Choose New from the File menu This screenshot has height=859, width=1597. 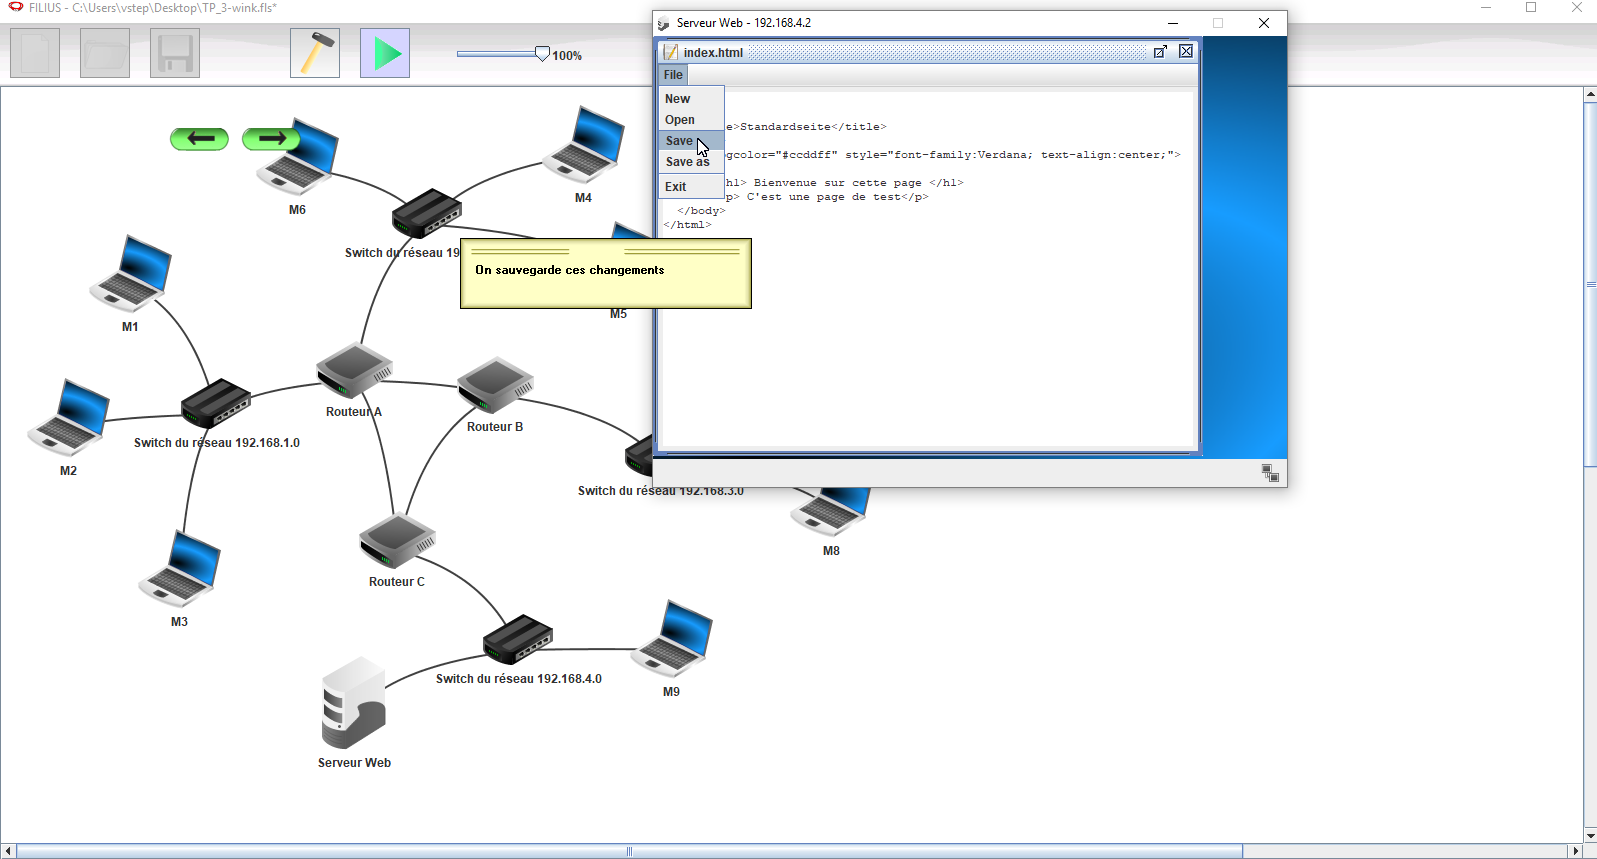[690, 99]
